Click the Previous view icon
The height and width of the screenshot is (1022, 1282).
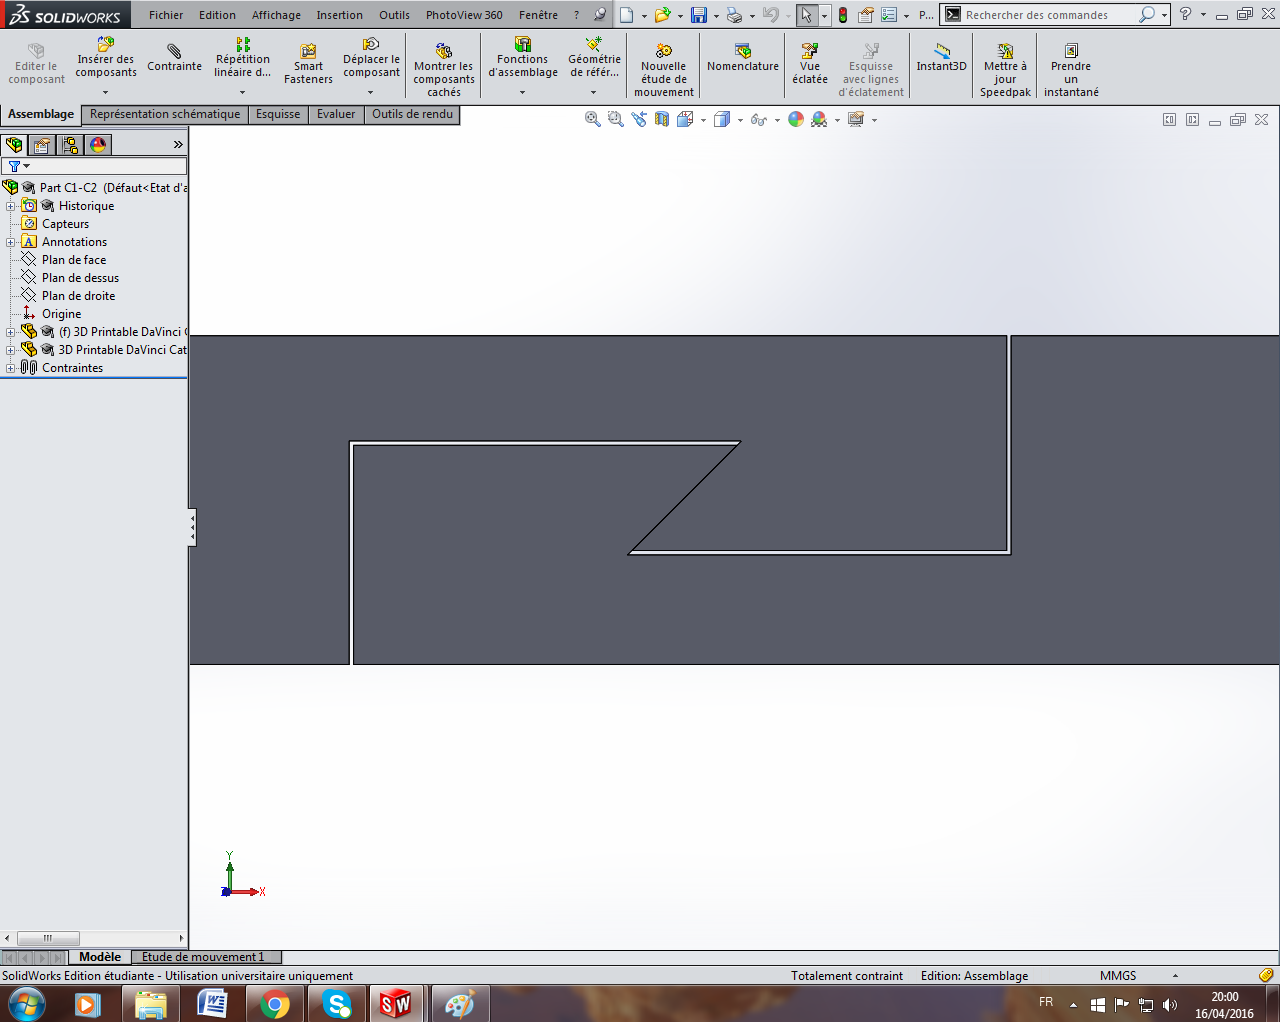pos(639,119)
